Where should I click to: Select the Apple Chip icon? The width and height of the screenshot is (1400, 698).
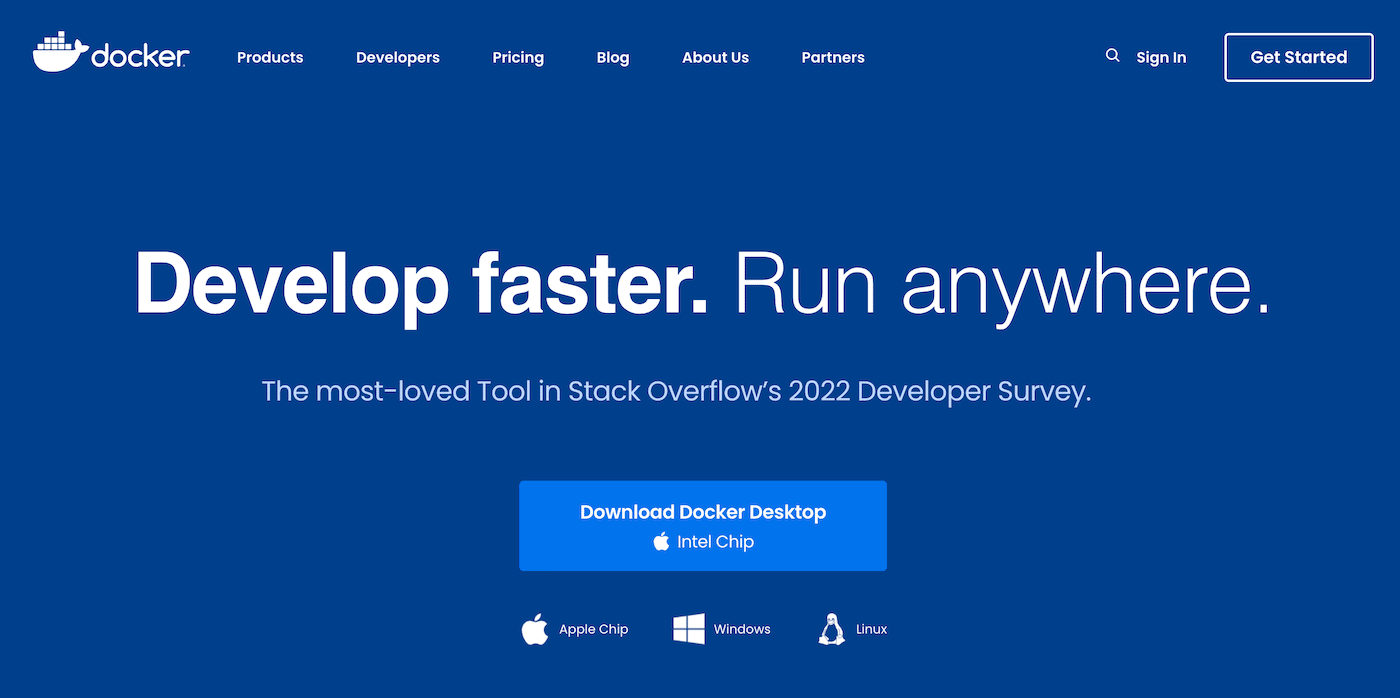pyautogui.click(x=535, y=628)
